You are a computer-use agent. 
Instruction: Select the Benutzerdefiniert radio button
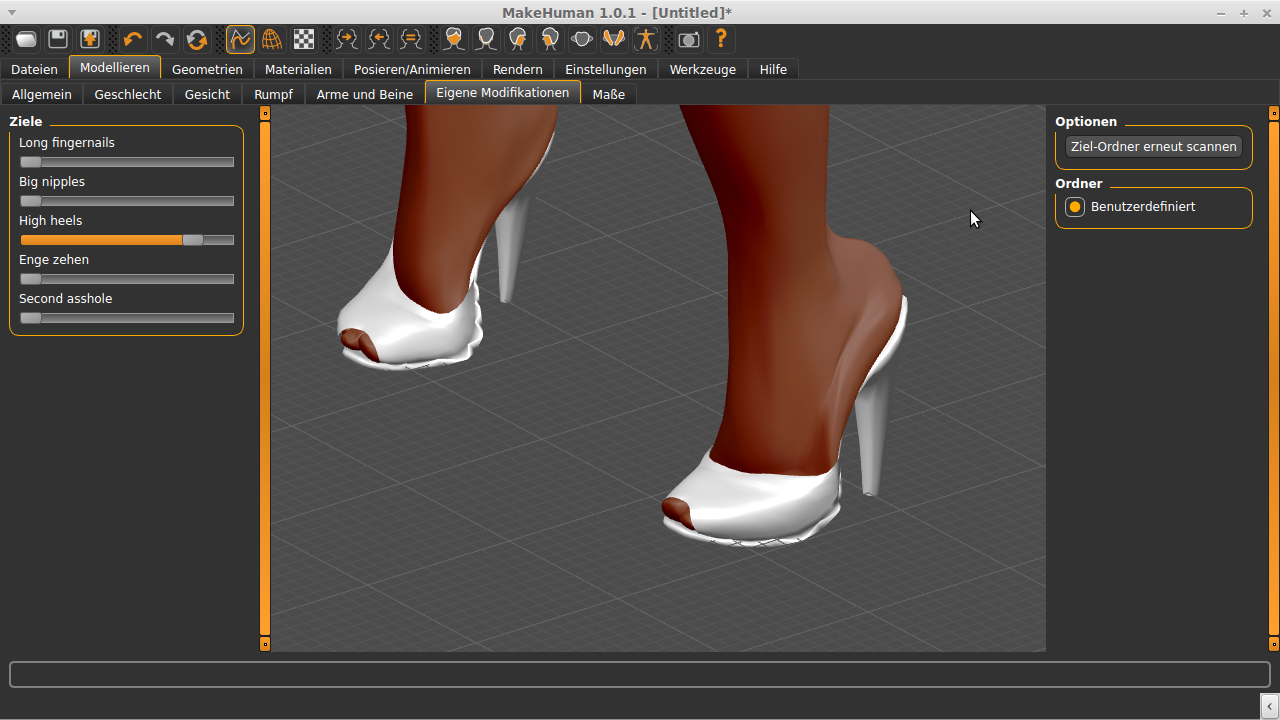point(1075,207)
